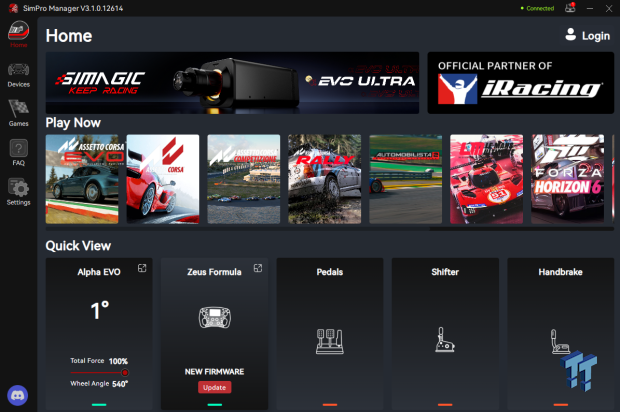Open the Settings gear in the sidebar

point(19,192)
